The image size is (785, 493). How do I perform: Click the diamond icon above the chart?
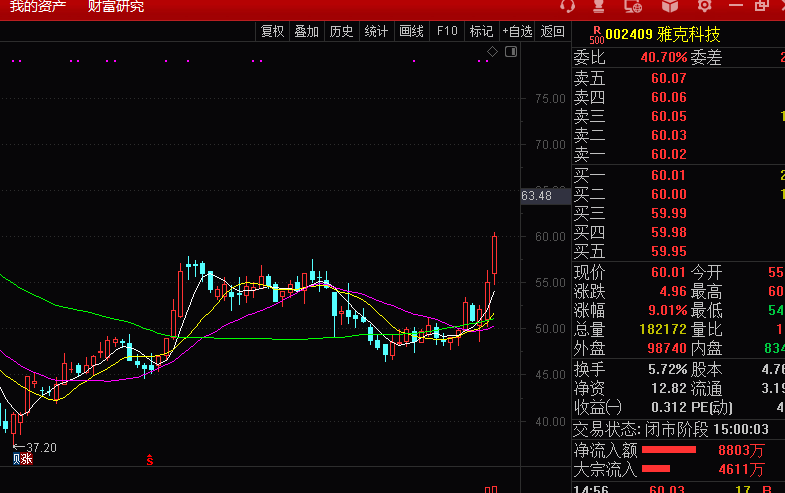[492, 52]
